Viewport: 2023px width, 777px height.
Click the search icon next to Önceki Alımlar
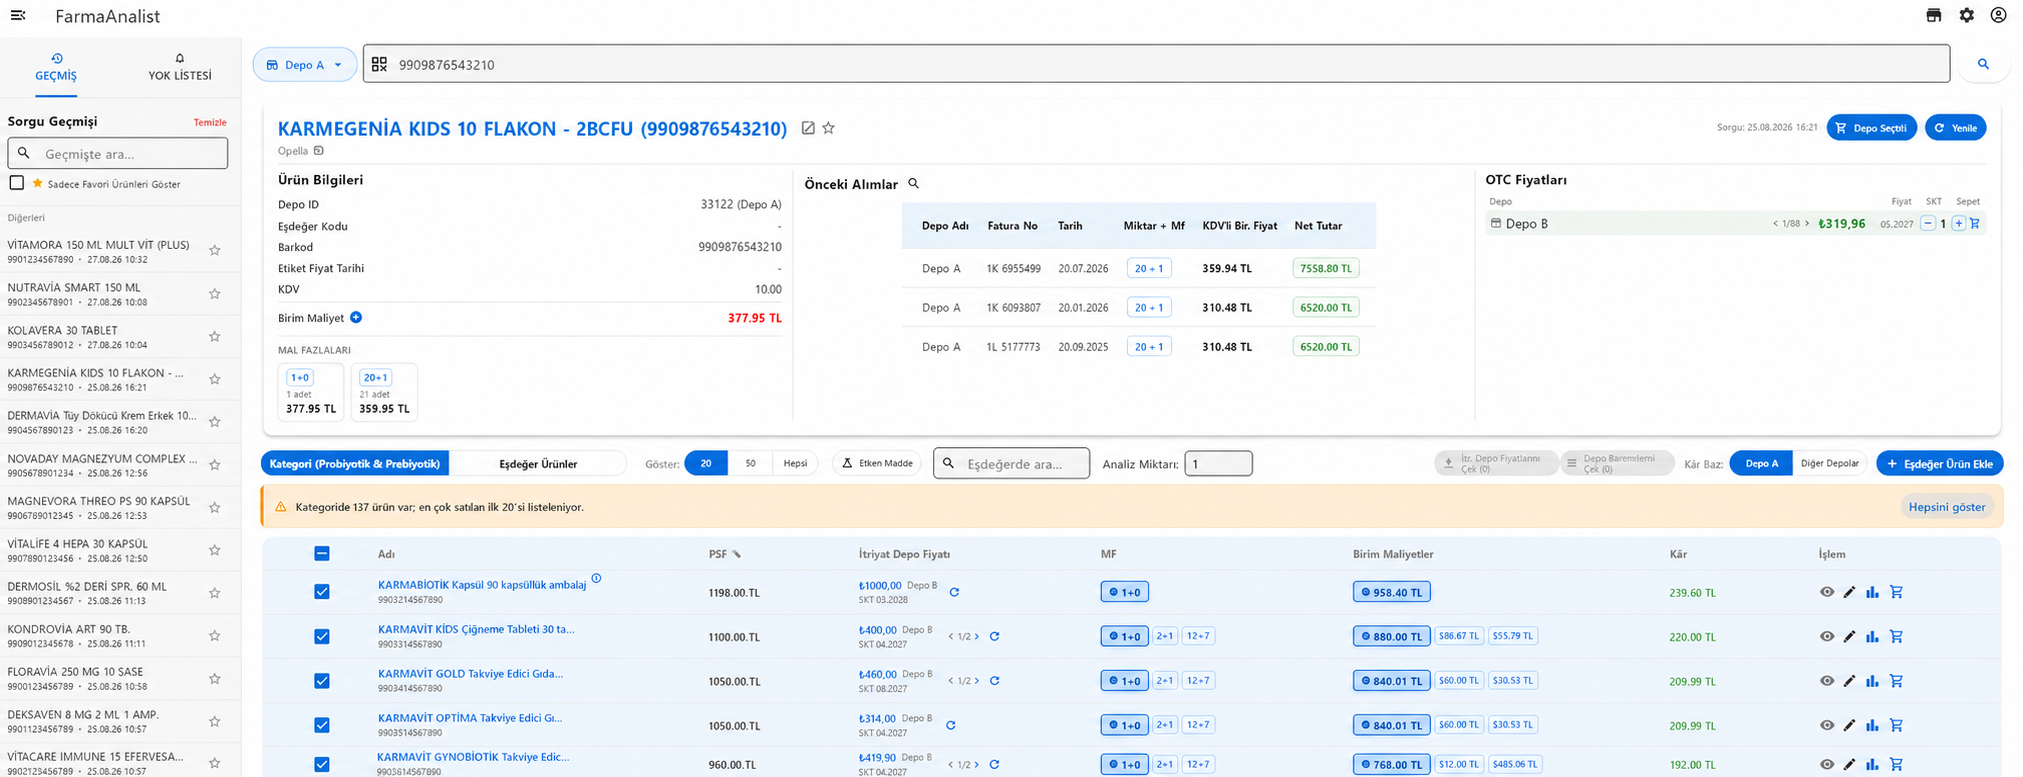coord(913,184)
